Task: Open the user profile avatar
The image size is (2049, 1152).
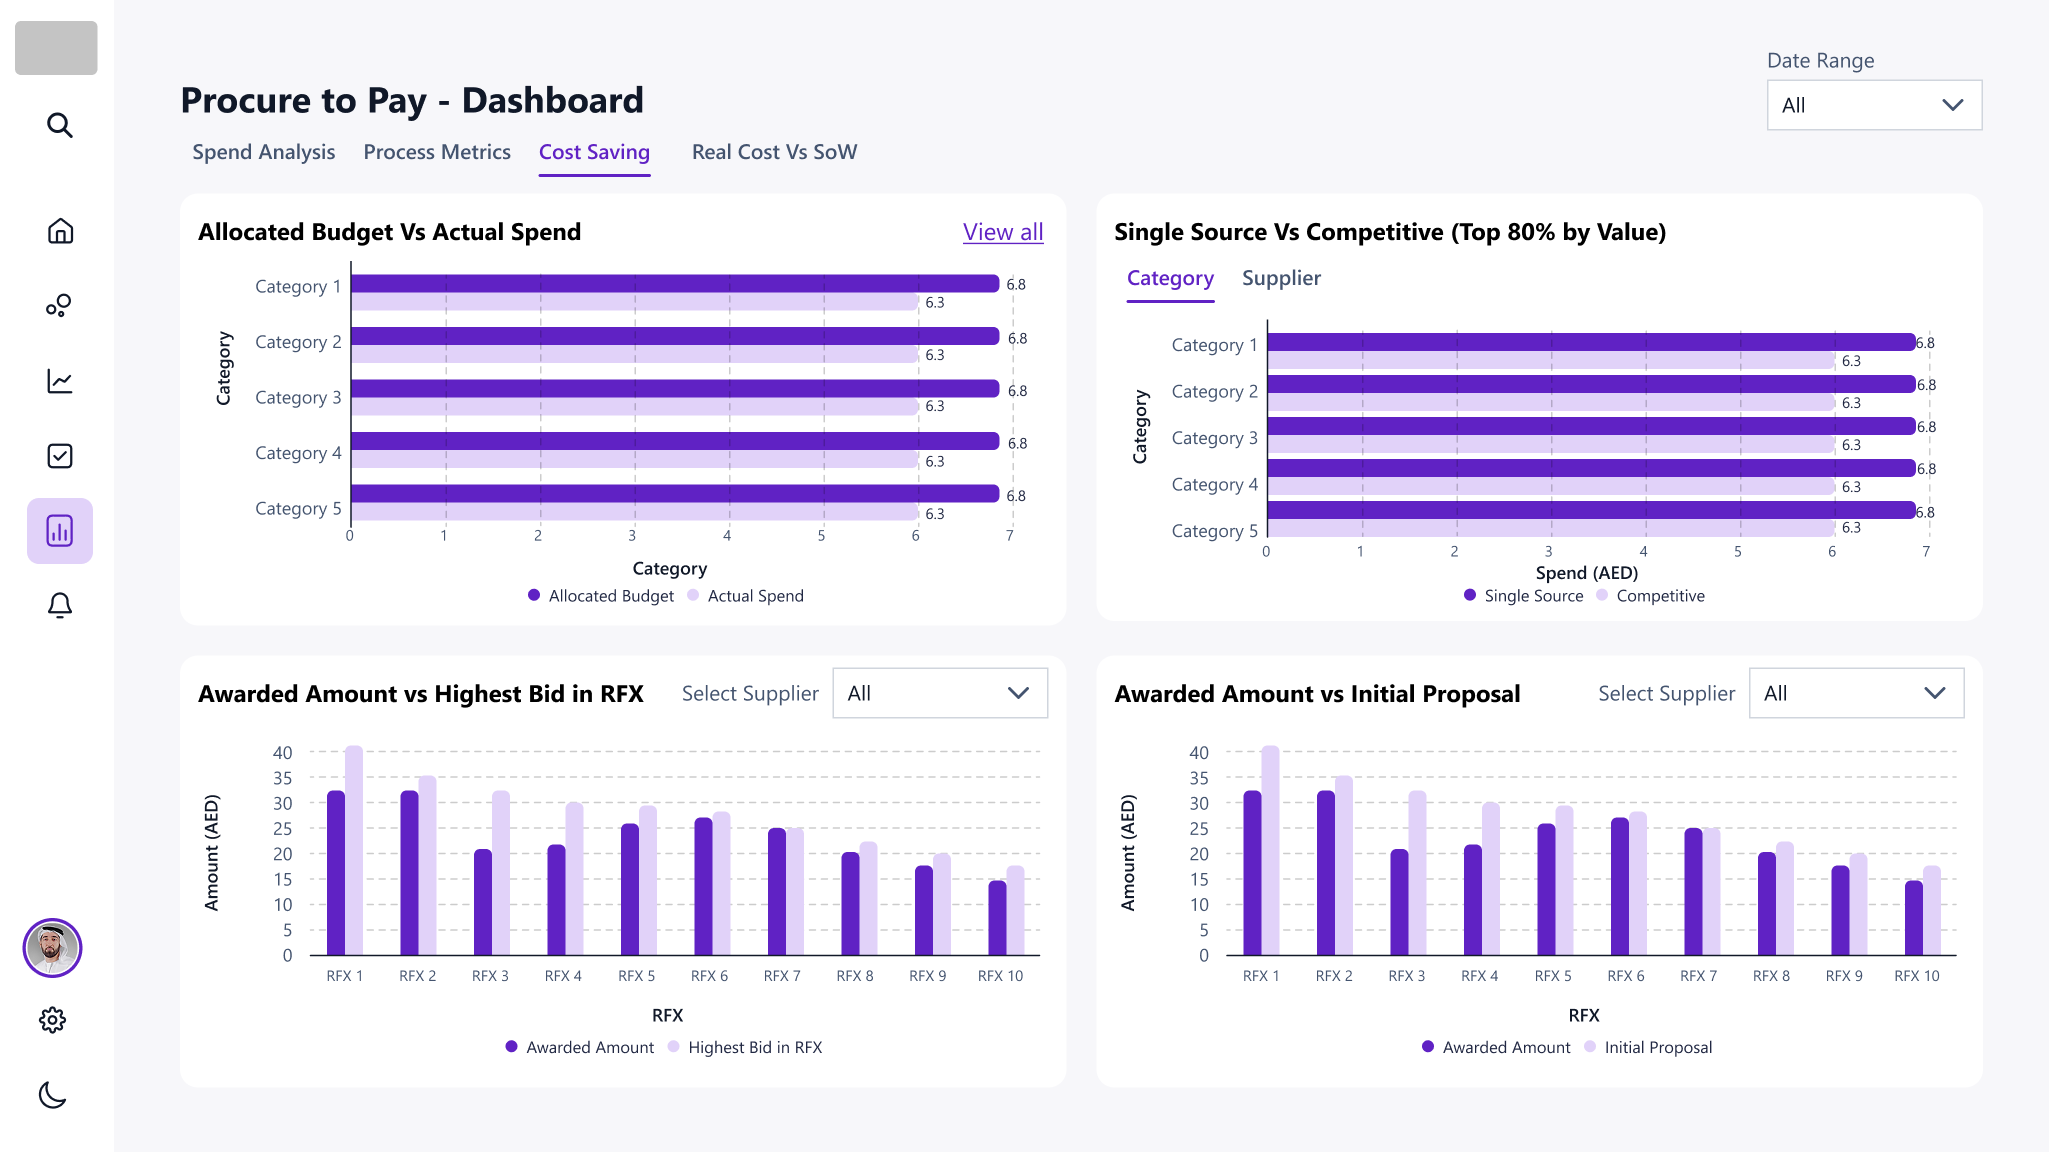Action: (x=52, y=948)
